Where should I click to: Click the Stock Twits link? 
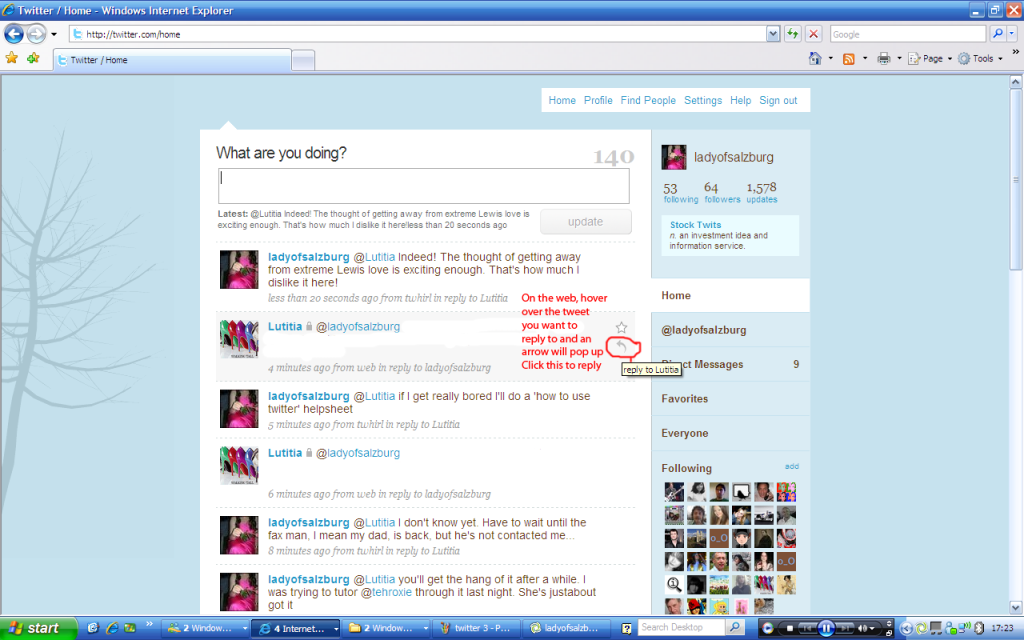pos(696,225)
